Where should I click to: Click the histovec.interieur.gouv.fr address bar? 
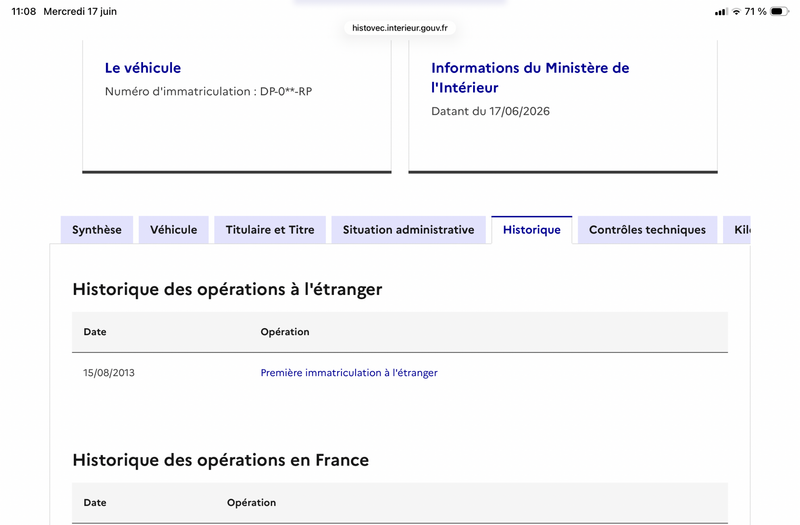(400, 28)
